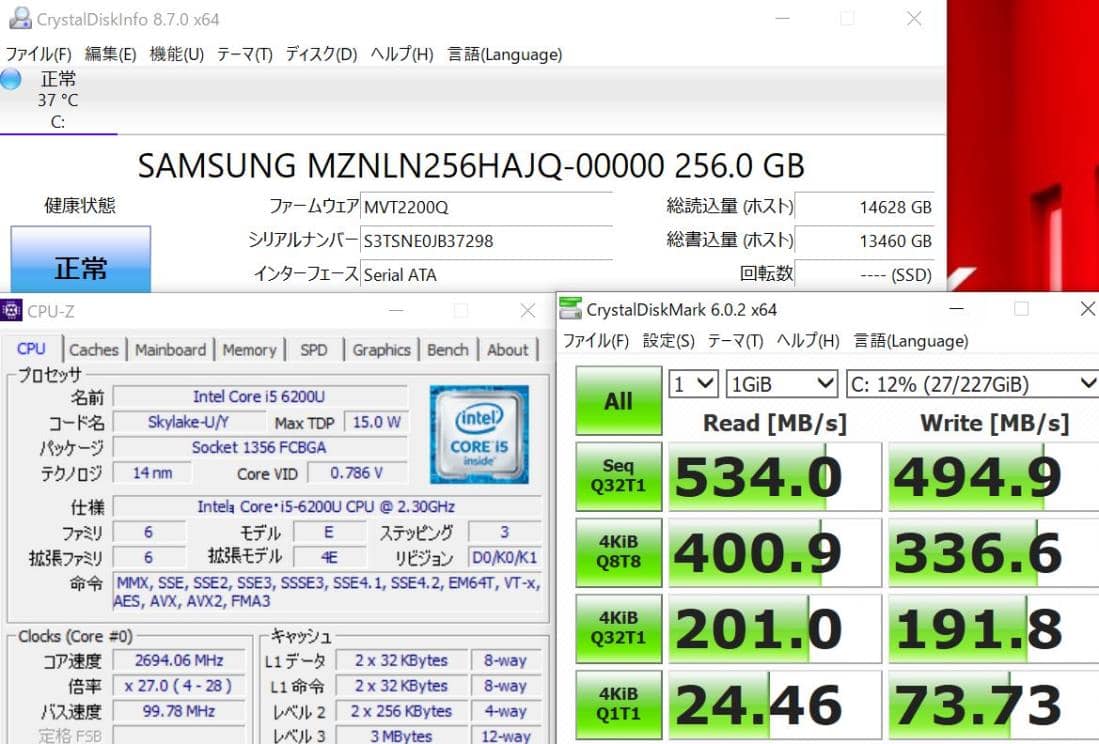The height and width of the screenshot is (744, 1099).
Task: Click the rotation rate field showing (SSD)
Action: point(864,275)
